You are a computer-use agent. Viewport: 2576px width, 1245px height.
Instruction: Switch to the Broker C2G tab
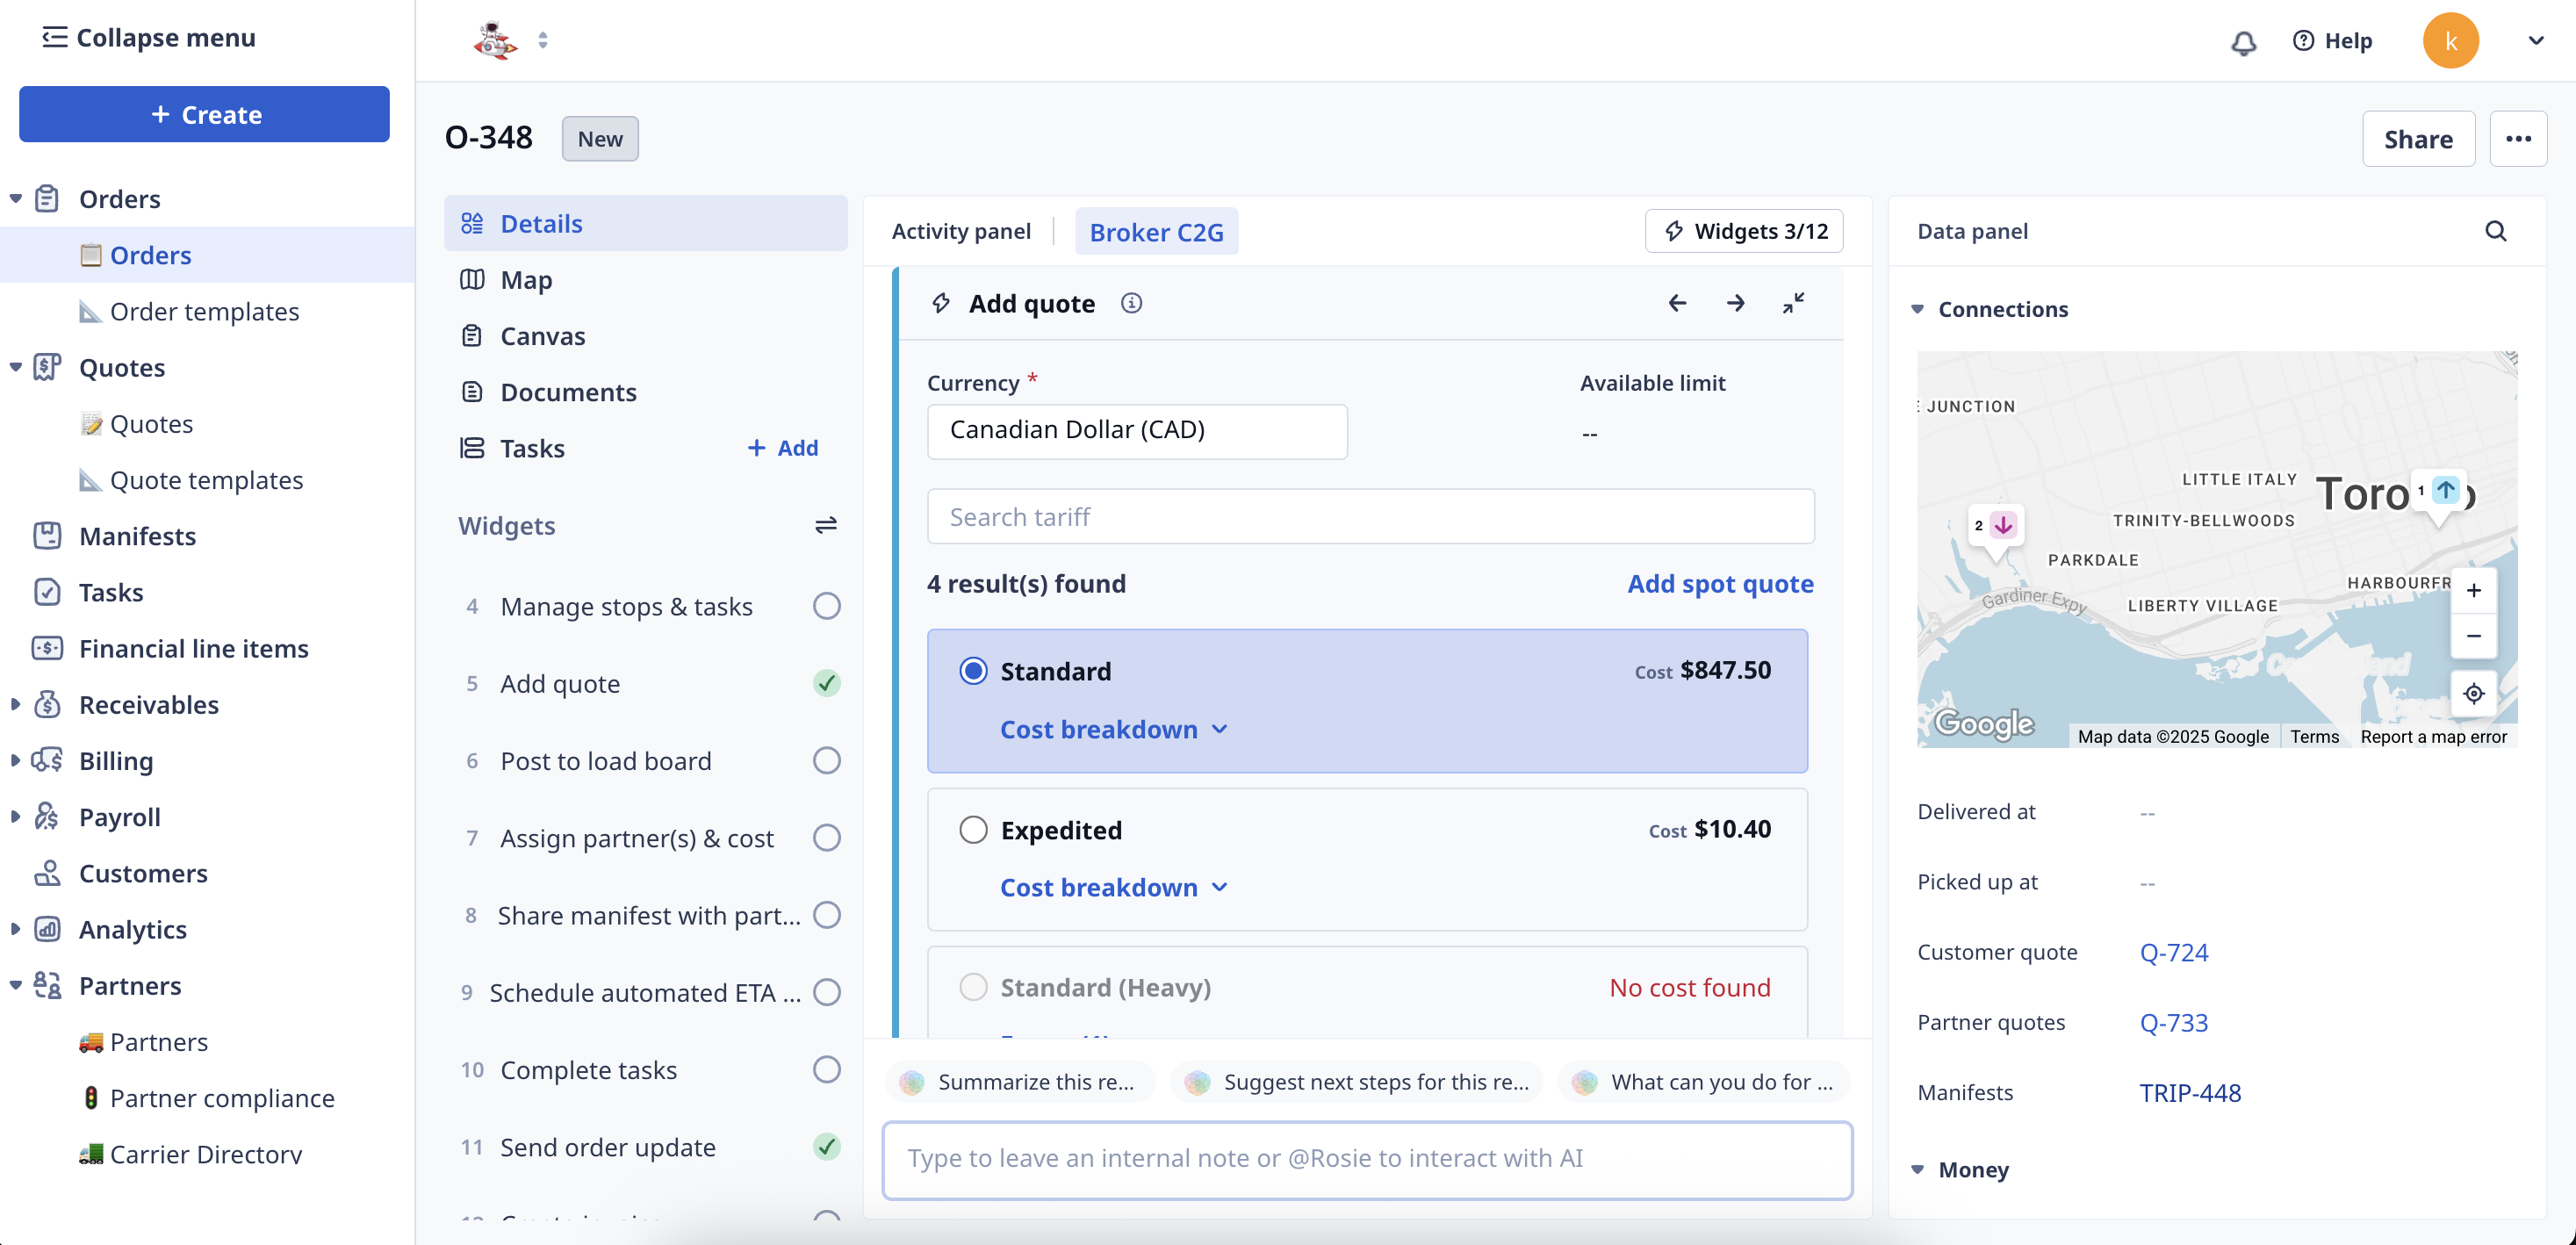1156,232
